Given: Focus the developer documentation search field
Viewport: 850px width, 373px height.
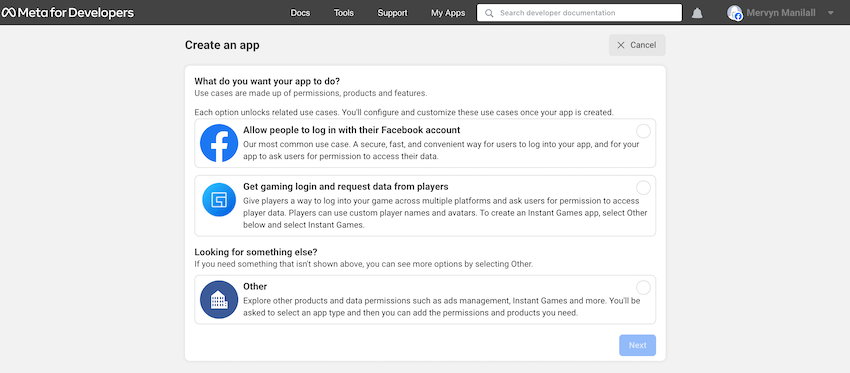Looking at the screenshot, I should 579,13.
